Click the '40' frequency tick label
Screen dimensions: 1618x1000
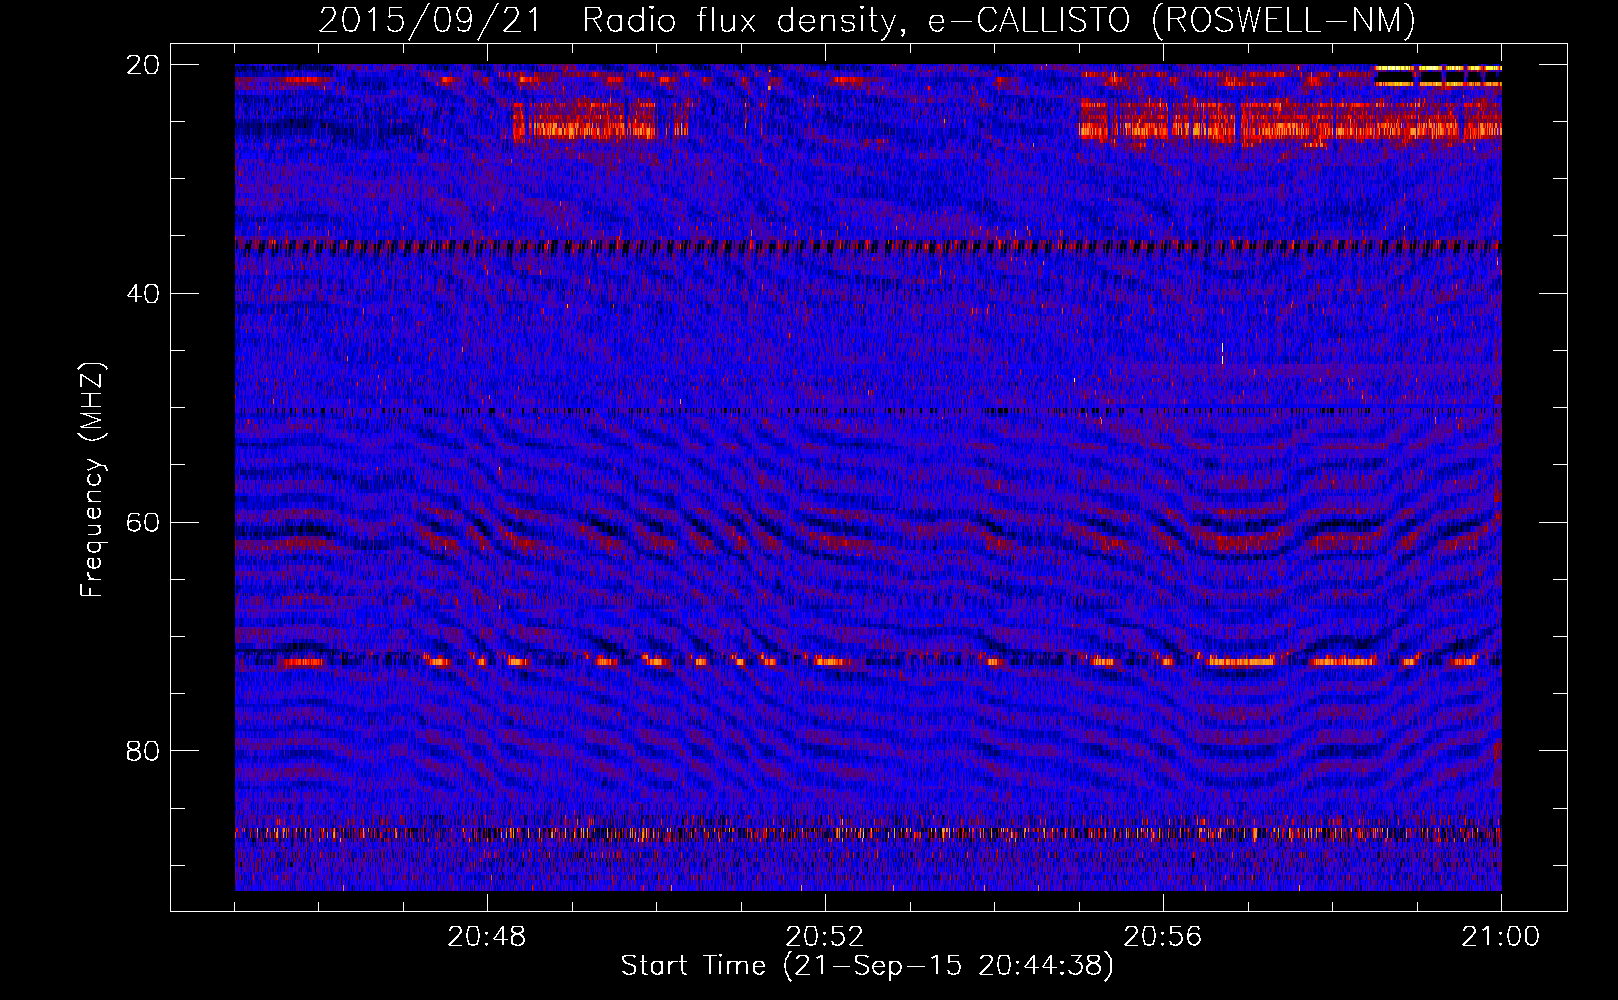click(143, 294)
